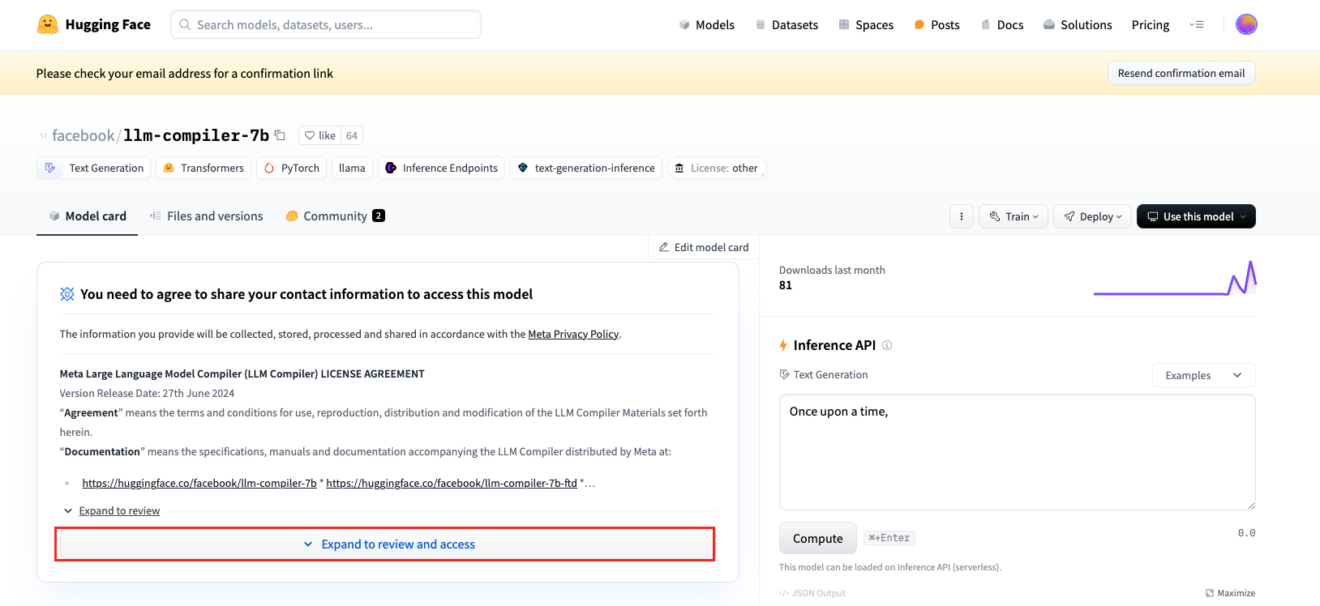The width and height of the screenshot is (1320, 606).
Task: Open huggingface.co/facebook/llm-compiler-7b link
Action: [x=199, y=483]
